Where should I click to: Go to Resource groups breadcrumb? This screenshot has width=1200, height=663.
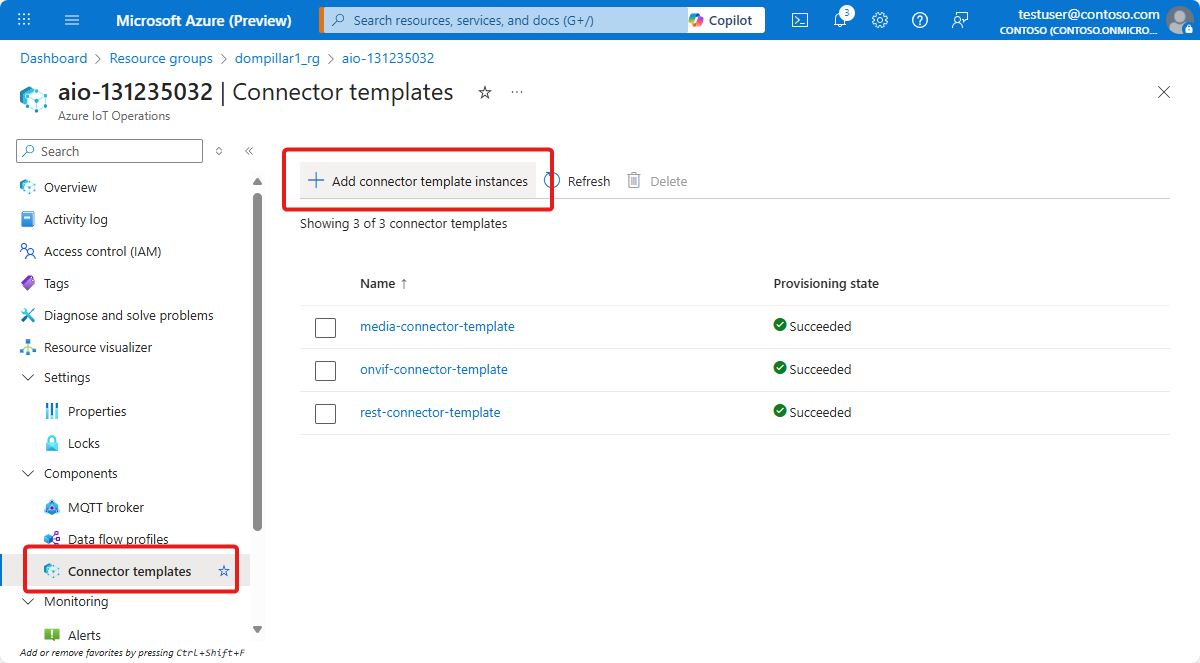(x=161, y=59)
